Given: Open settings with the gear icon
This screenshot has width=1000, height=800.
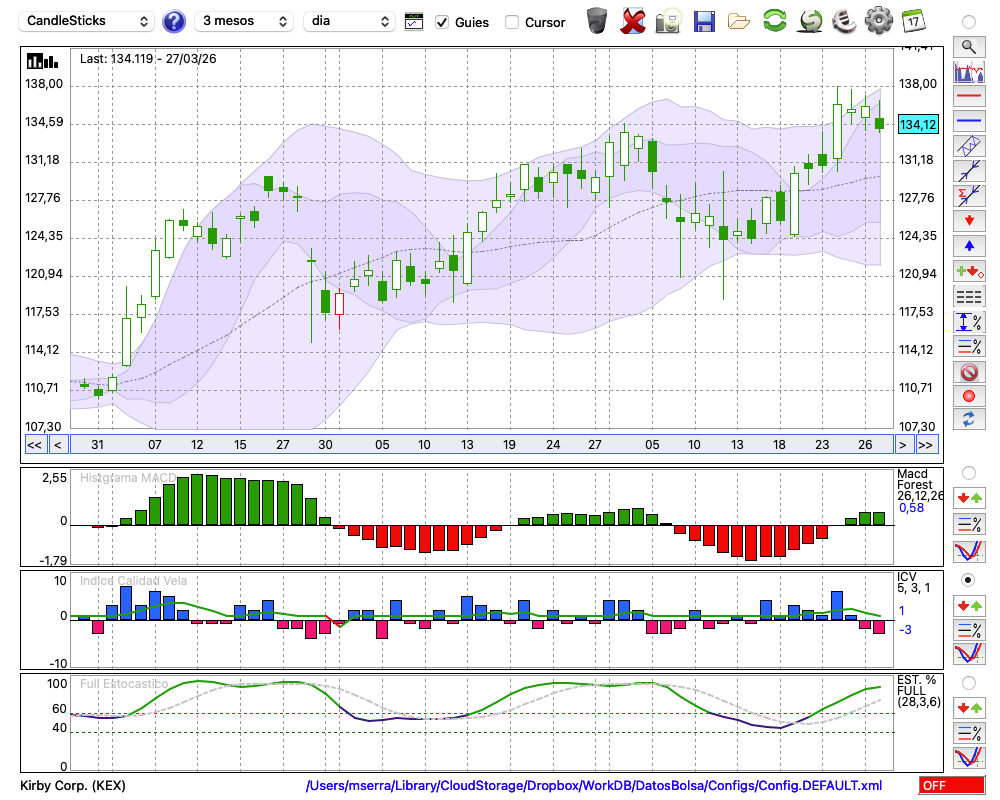Looking at the screenshot, I should click(878, 20).
